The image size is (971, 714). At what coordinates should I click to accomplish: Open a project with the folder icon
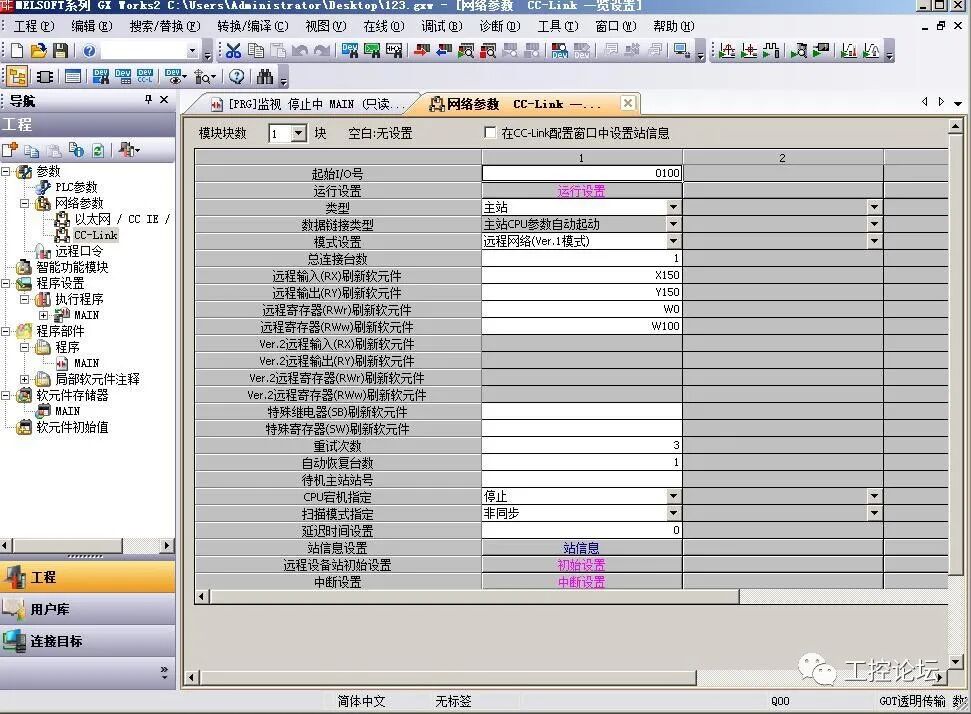38,51
